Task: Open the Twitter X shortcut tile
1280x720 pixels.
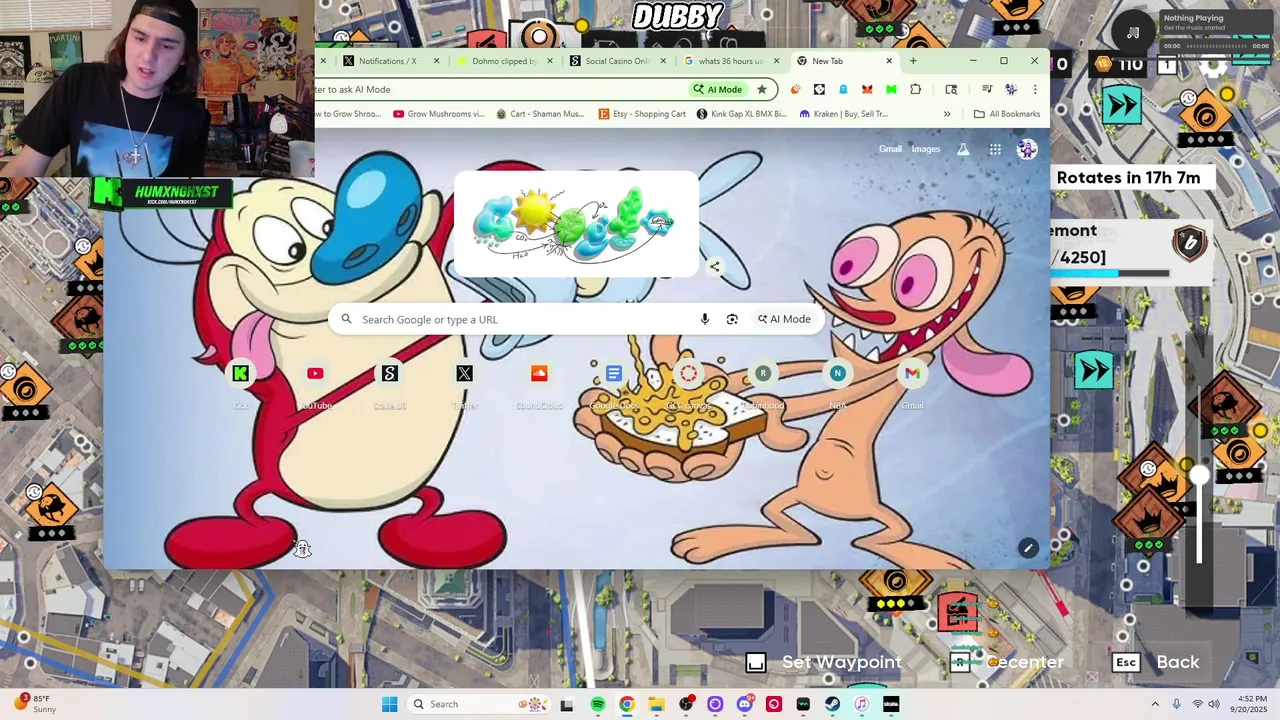Action: click(464, 385)
